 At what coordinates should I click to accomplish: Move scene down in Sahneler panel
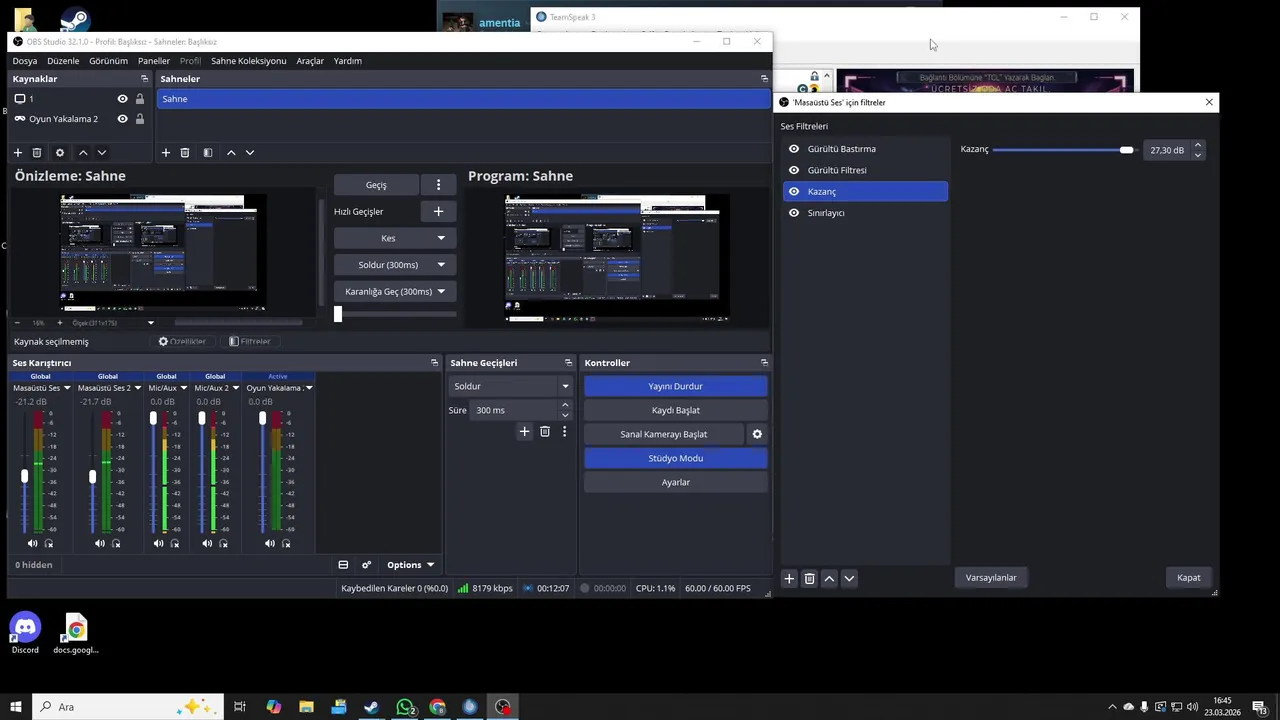tap(250, 152)
